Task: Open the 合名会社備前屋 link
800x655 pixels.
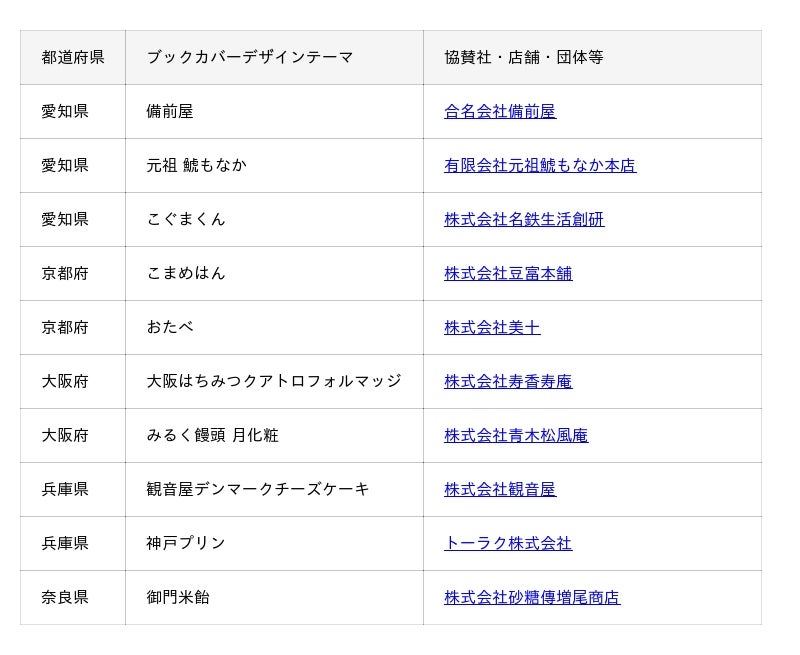Action: pyautogui.click(x=500, y=111)
